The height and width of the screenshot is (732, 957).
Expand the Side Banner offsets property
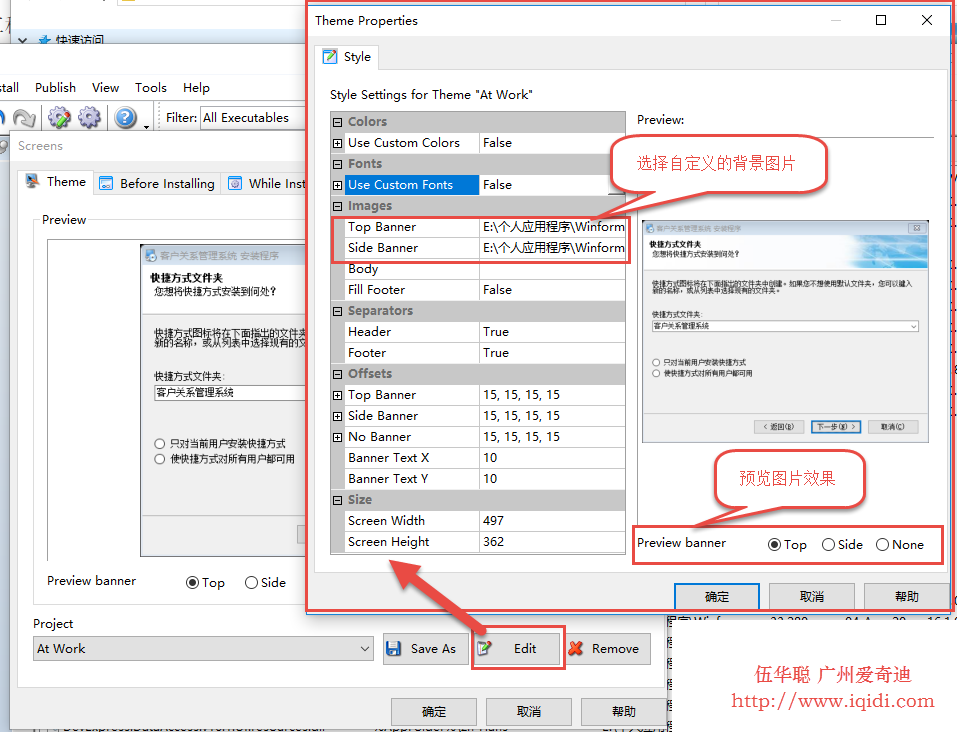tap(338, 416)
